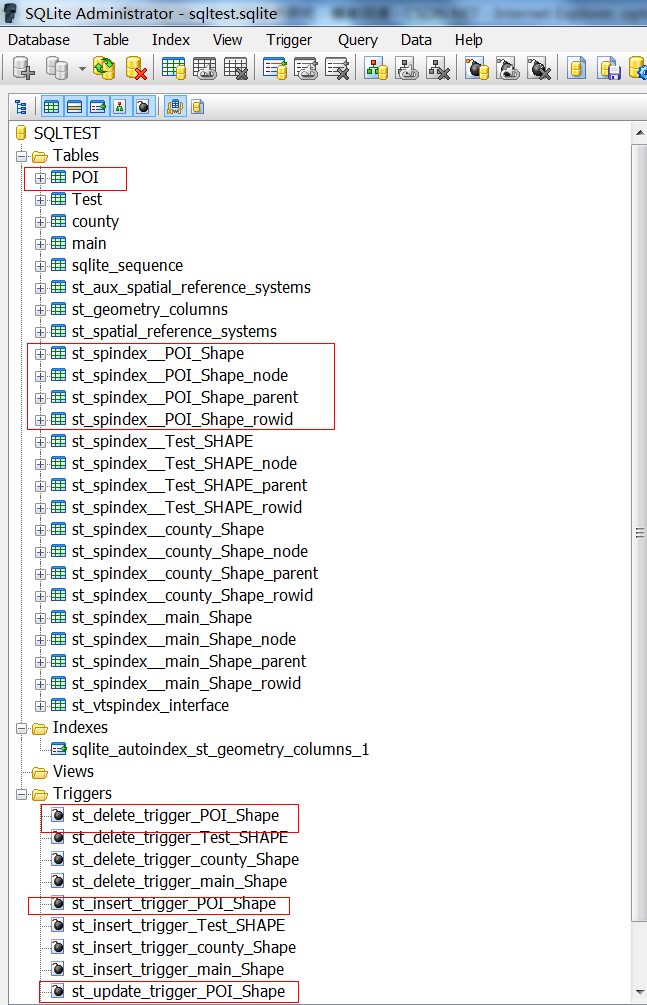Open the Help menu

pyautogui.click(x=469, y=40)
